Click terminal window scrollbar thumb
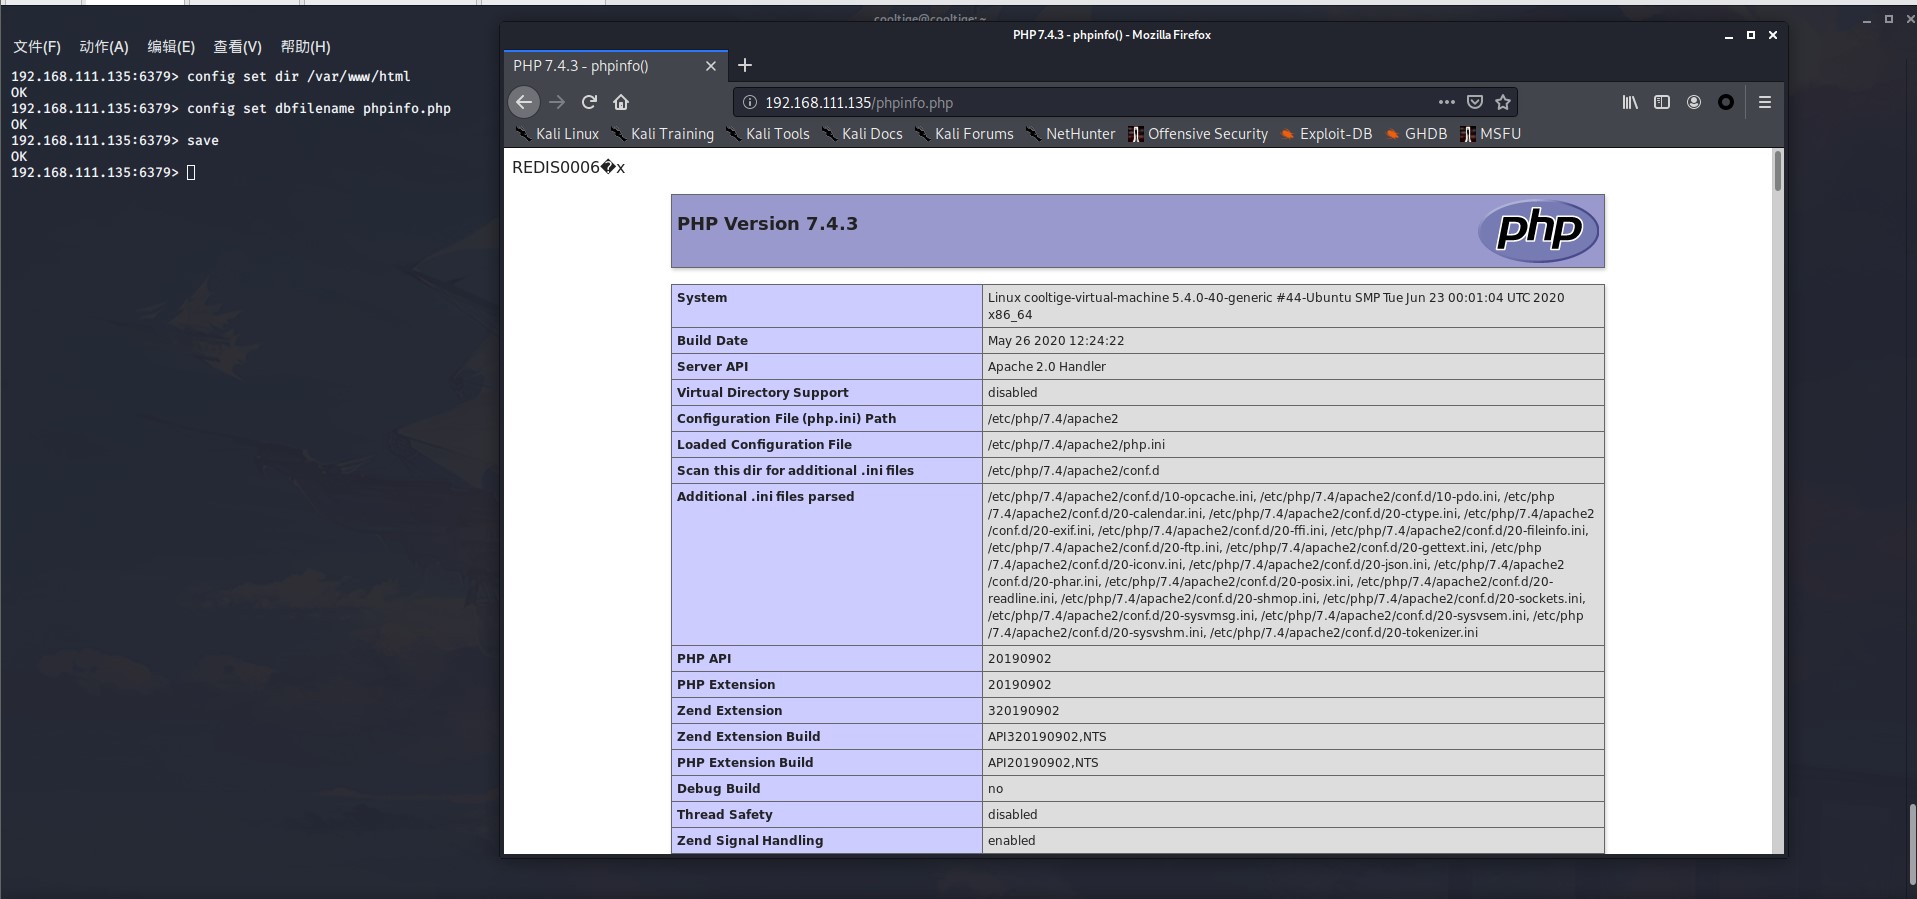The height and width of the screenshot is (899, 1917). click(x=1911, y=844)
